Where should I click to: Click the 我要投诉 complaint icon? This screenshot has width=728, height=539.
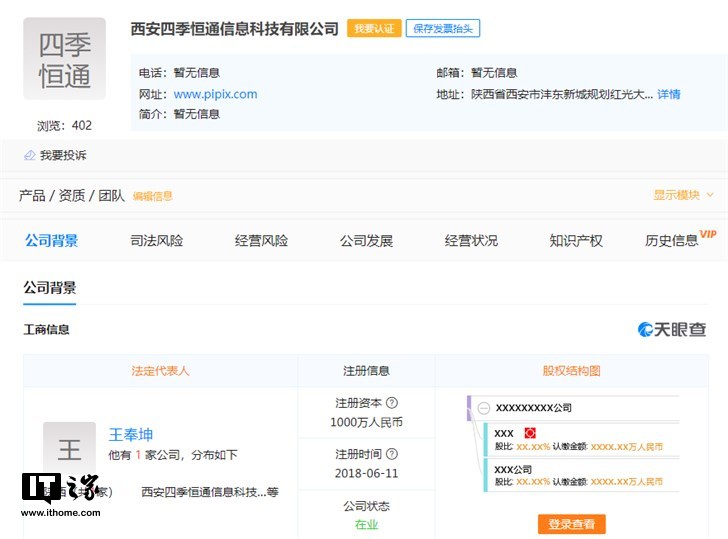[30, 155]
